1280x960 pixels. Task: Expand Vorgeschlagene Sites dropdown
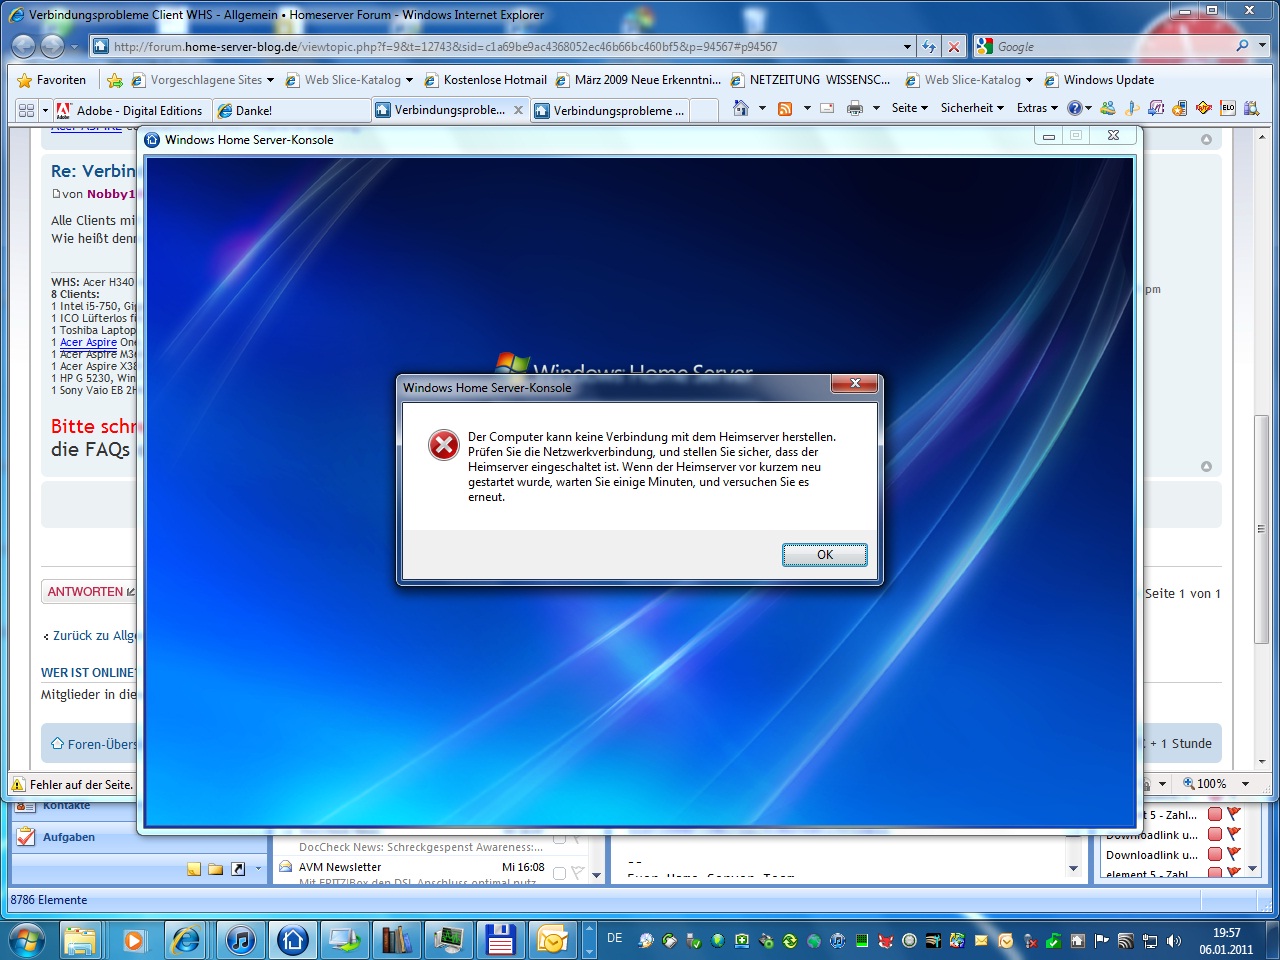pos(270,80)
